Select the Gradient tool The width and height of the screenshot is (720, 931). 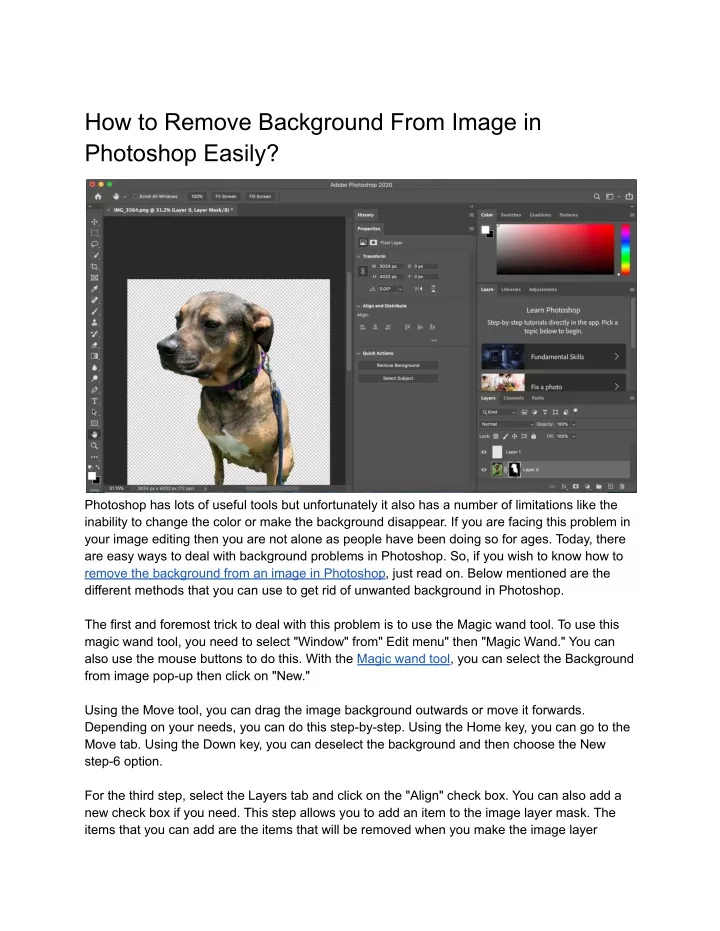(94, 356)
